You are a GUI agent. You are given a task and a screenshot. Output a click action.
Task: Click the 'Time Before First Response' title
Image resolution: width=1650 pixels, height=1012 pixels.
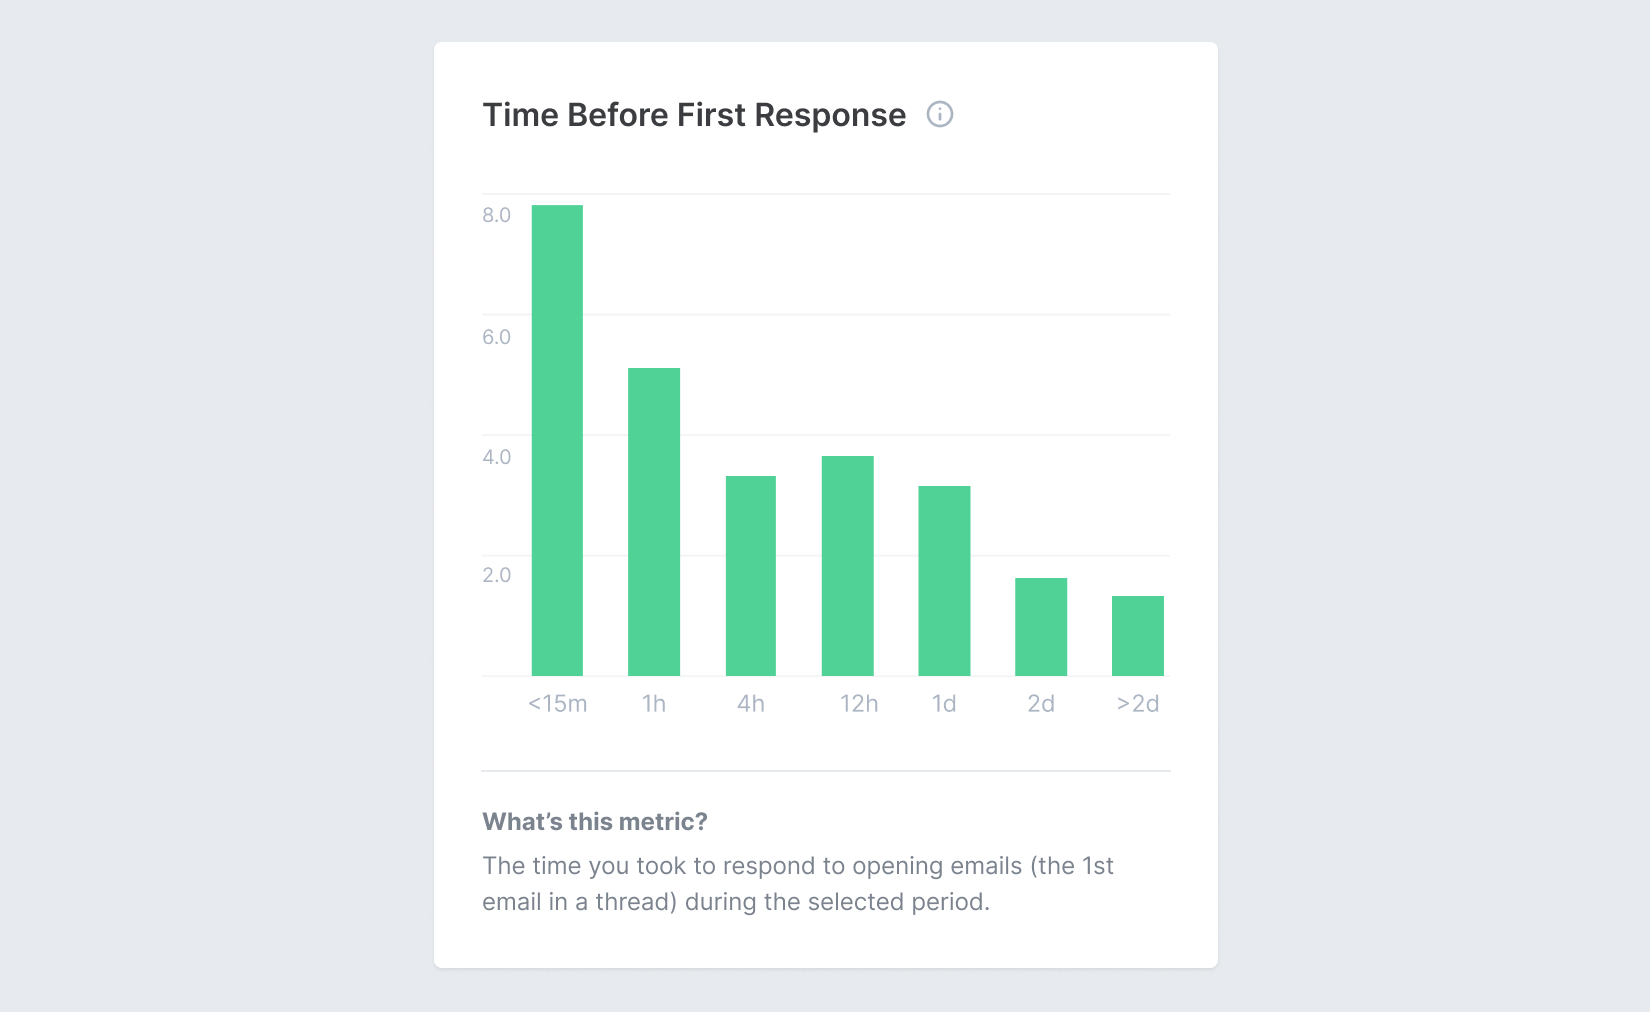click(693, 115)
